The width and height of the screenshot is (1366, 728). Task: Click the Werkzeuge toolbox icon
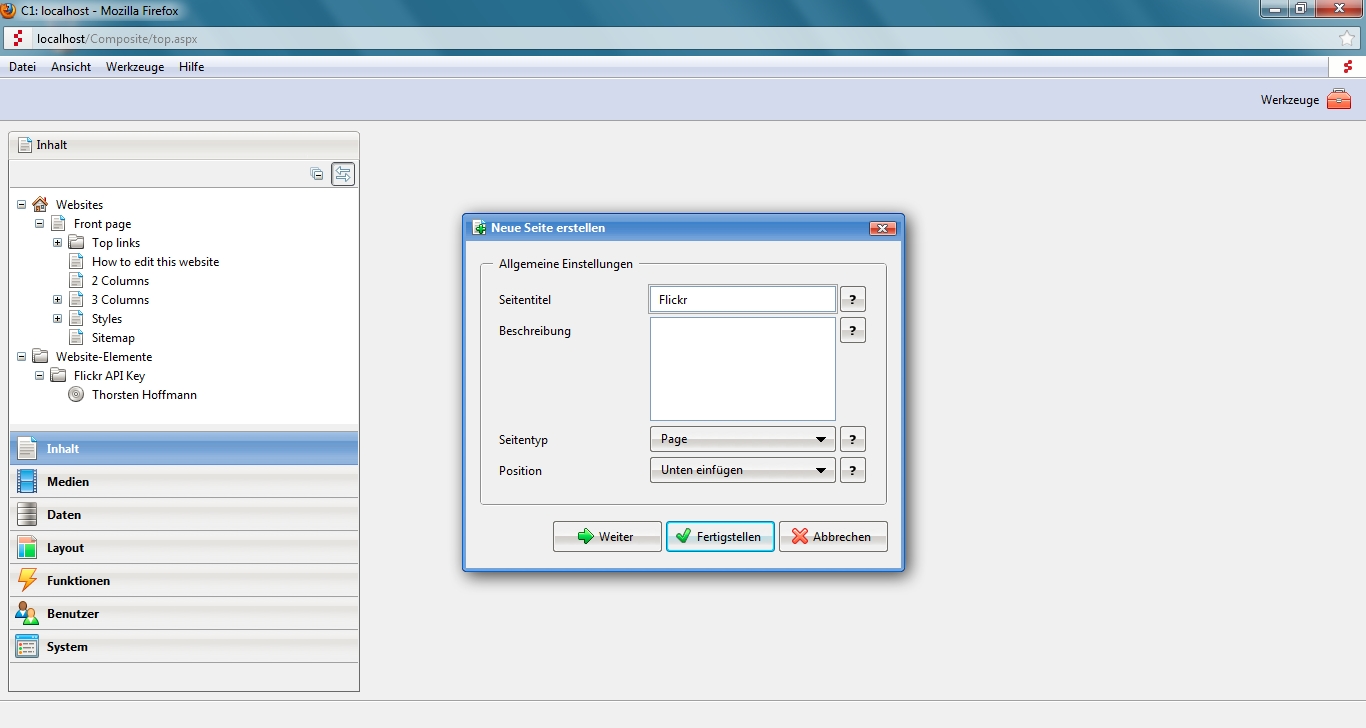click(1338, 99)
